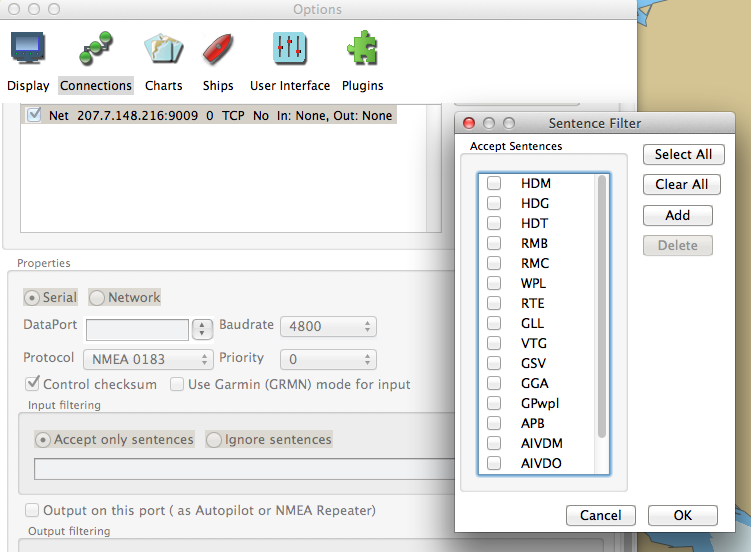Click the Add button in Sentence Filter
Viewport: 751px width, 552px height.
click(x=678, y=215)
